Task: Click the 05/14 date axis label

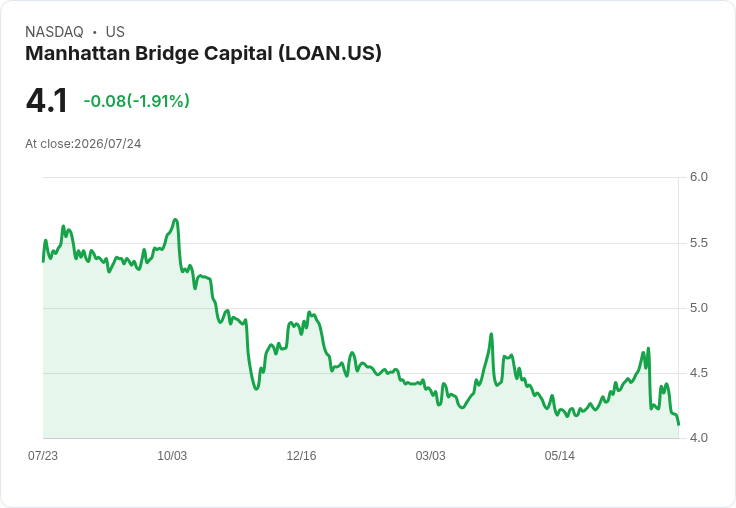Action: [560, 455]
